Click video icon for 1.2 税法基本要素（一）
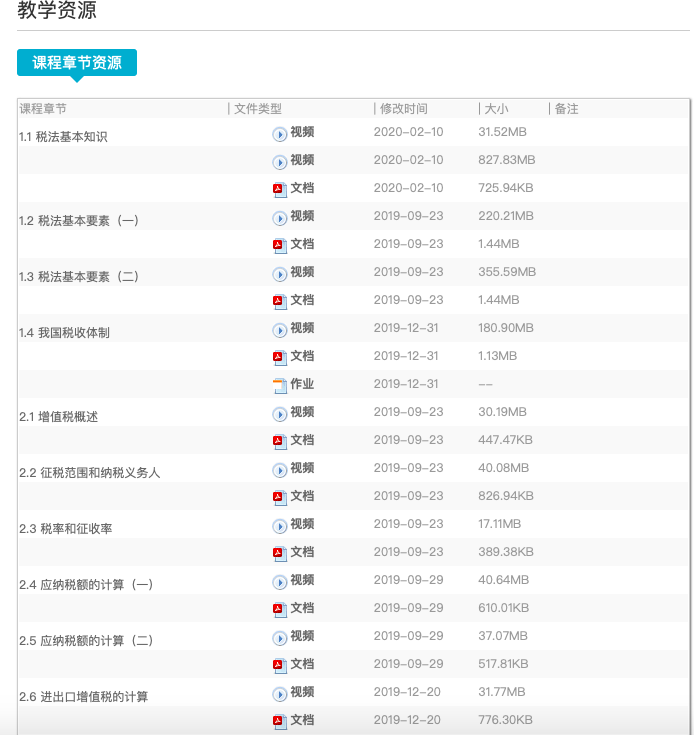 pos(280,217)
